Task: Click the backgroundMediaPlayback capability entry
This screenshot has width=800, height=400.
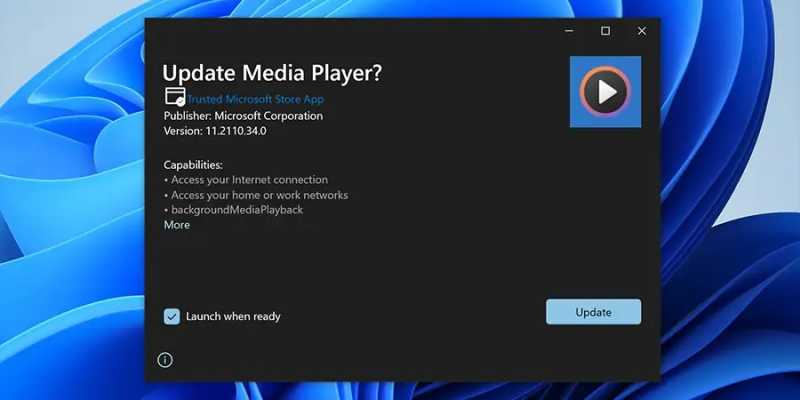Action: pyautogui.click(x=236, y=210)
